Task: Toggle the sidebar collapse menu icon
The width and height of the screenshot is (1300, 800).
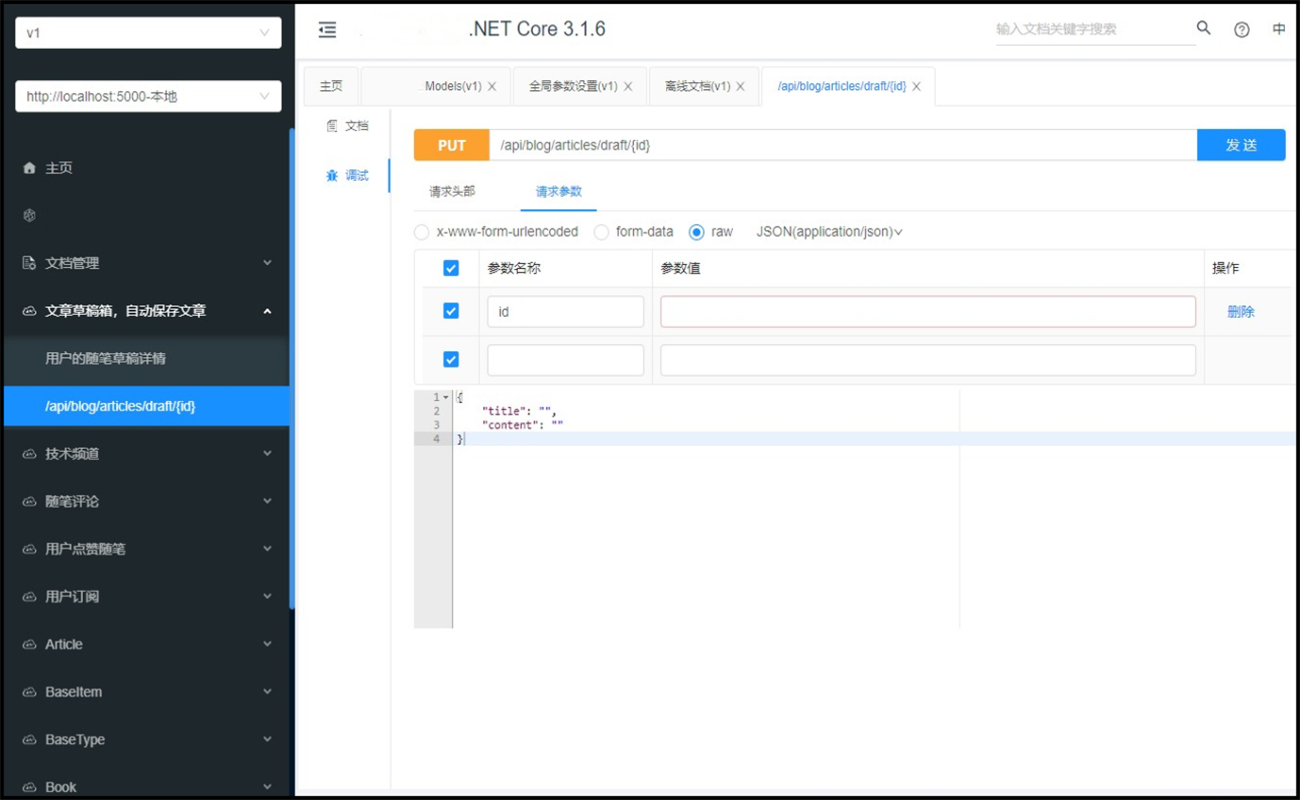Action: (x=327, y=30)
